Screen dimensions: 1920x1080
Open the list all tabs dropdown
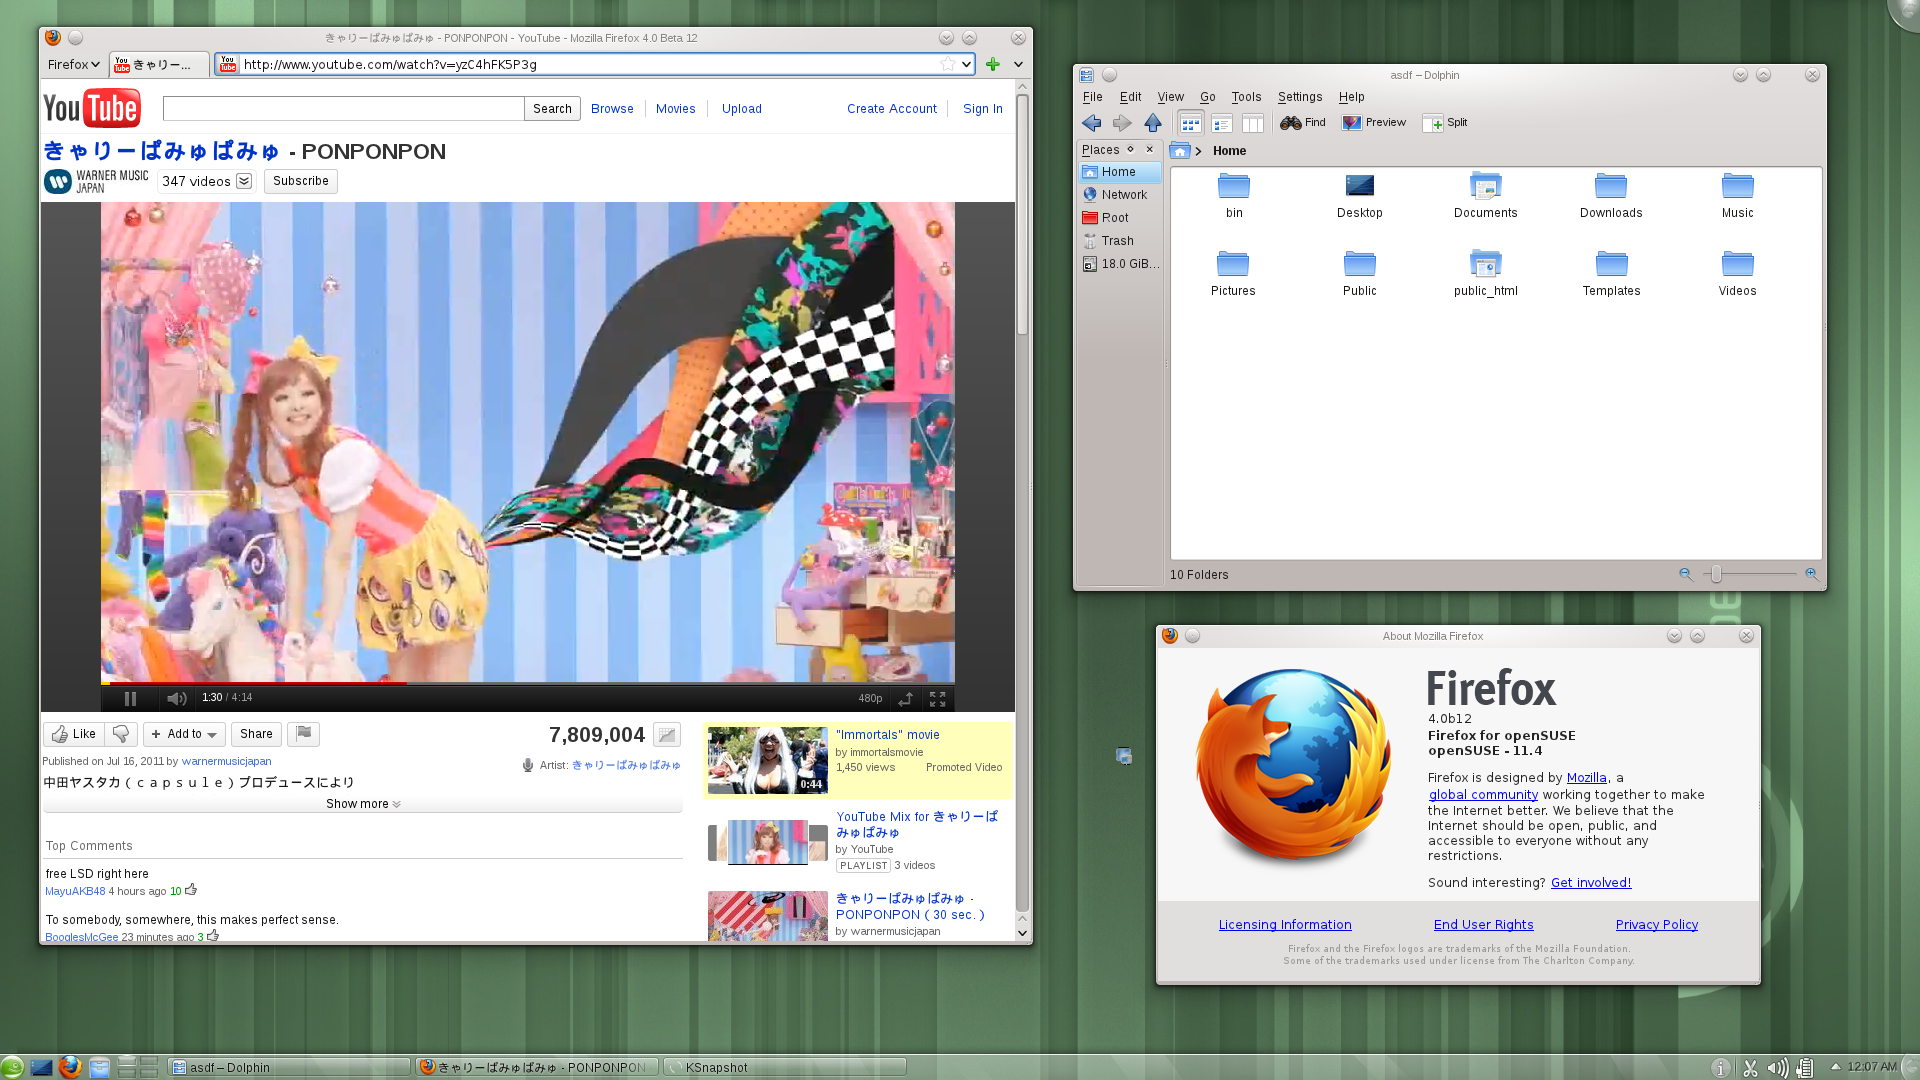[x=1018, y=64]
